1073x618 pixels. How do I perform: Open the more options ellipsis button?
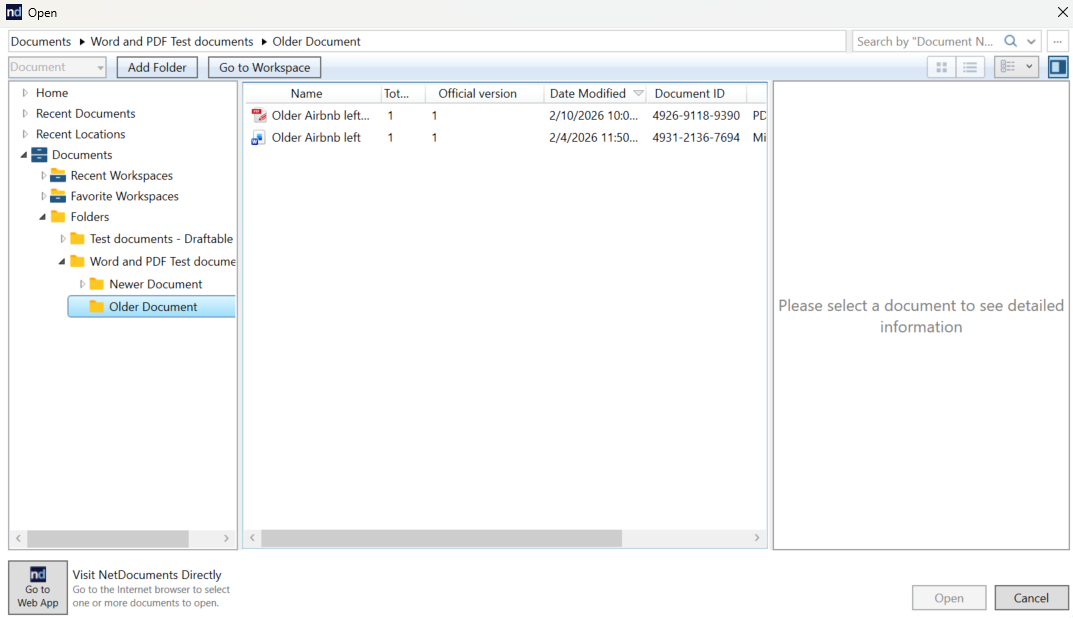point(1057,42)
